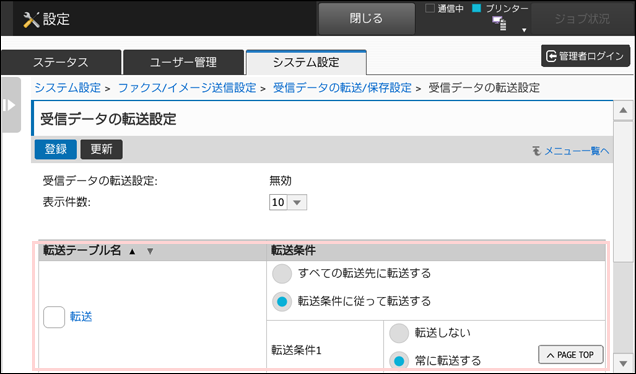Select 転送条件に従って転送する radio

point(282,302)
